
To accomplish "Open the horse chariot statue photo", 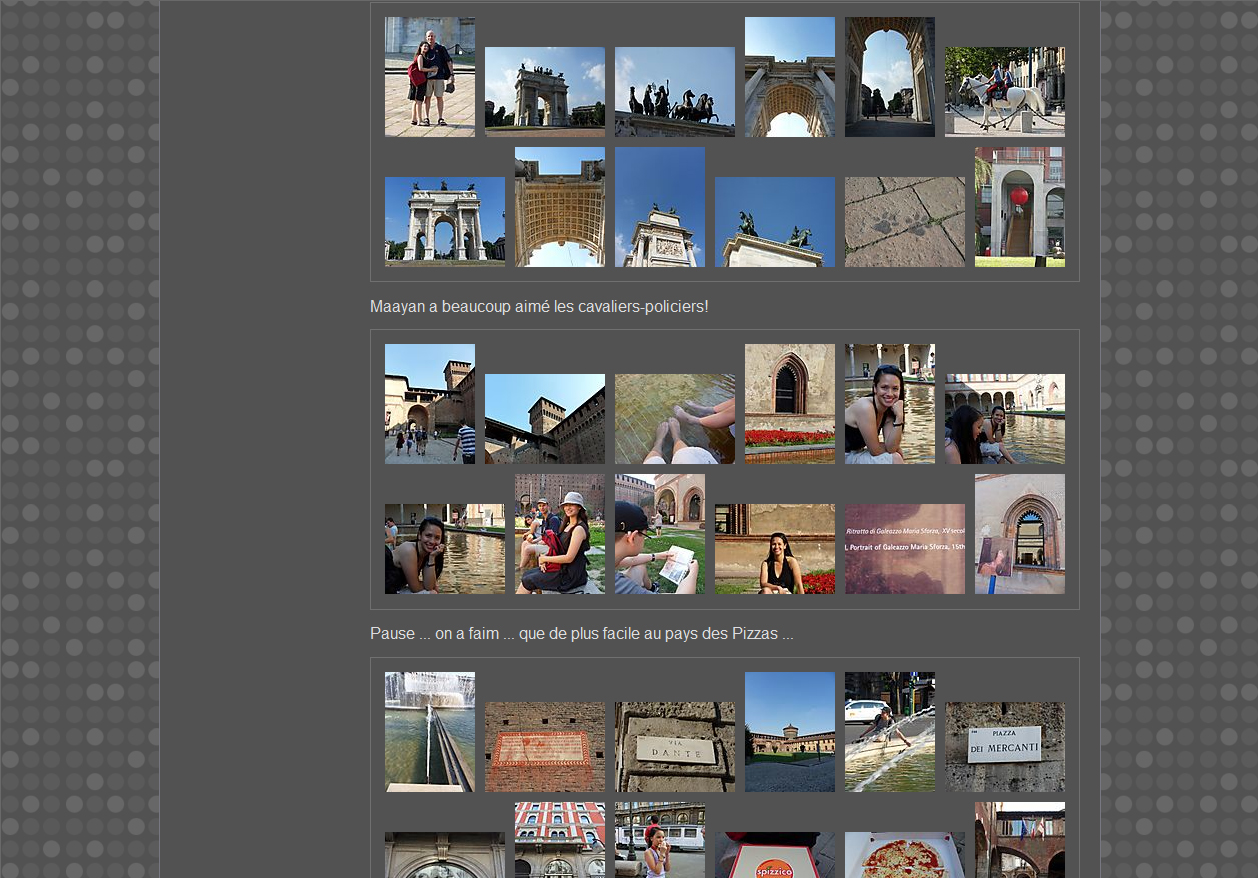I will point(674,92).
